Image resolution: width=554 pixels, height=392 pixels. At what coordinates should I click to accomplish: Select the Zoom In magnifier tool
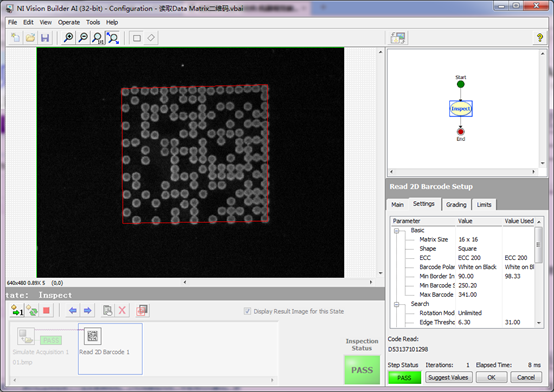click(x=69, y=38)
